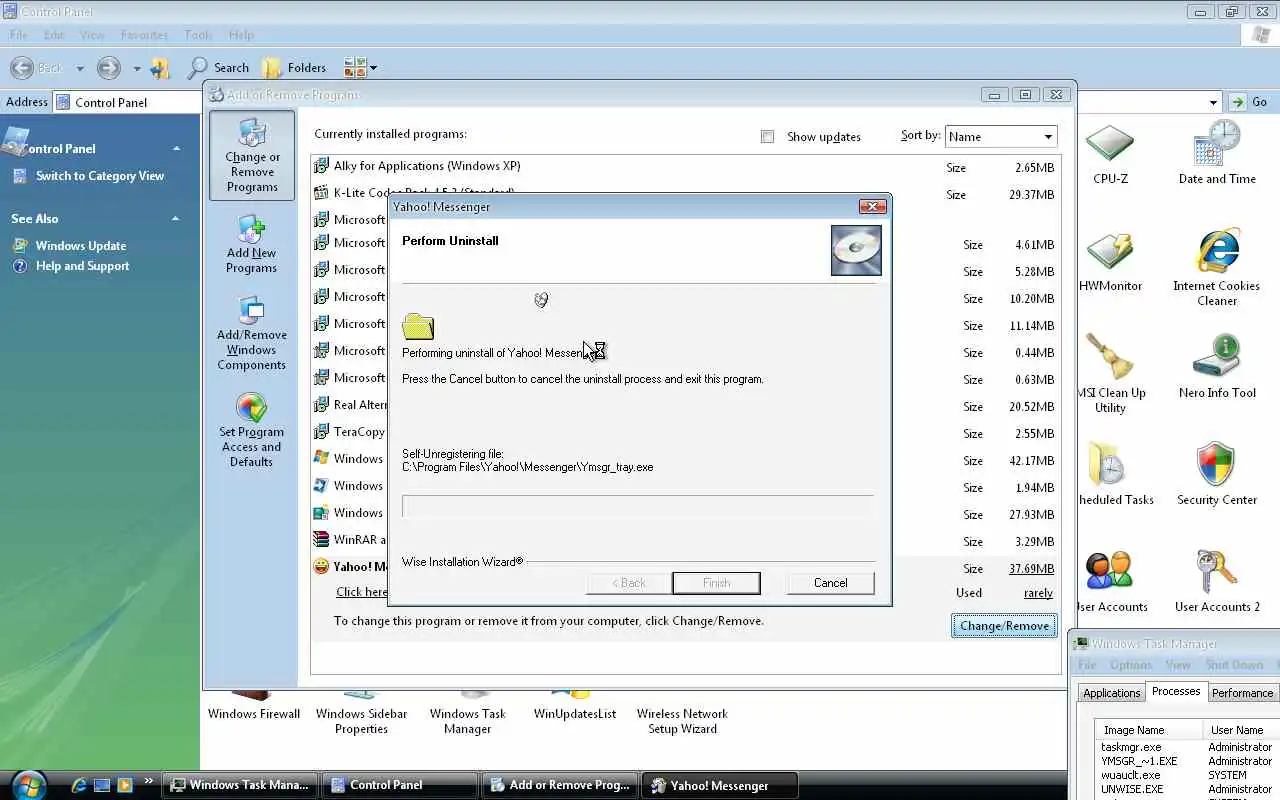The width and height of the screenshot is (1280, 800).
Task: Sort by Image Name column in Task Manager
Action: coord(1148,730)
